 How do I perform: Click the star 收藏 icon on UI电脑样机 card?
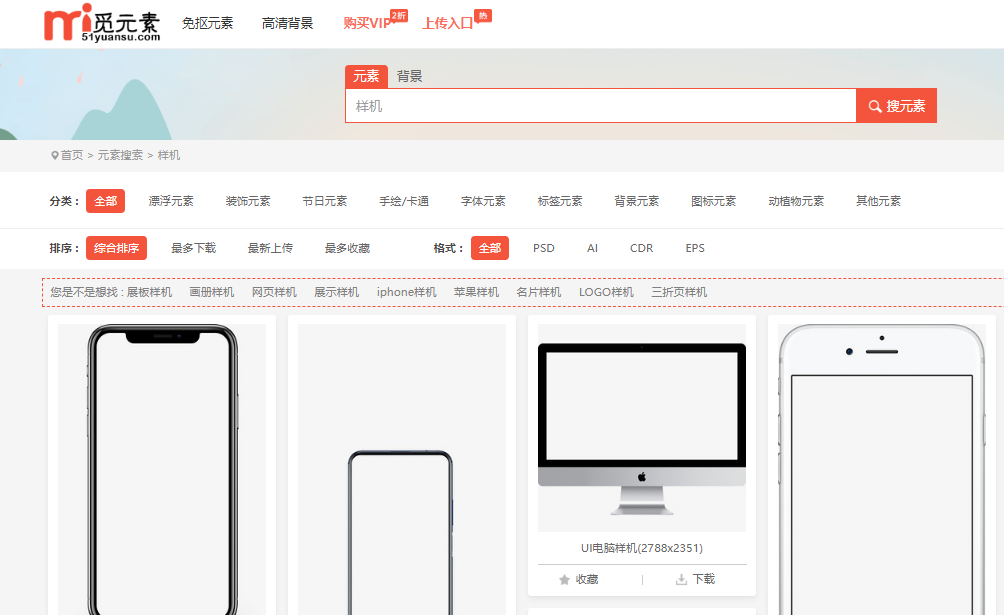564,580
